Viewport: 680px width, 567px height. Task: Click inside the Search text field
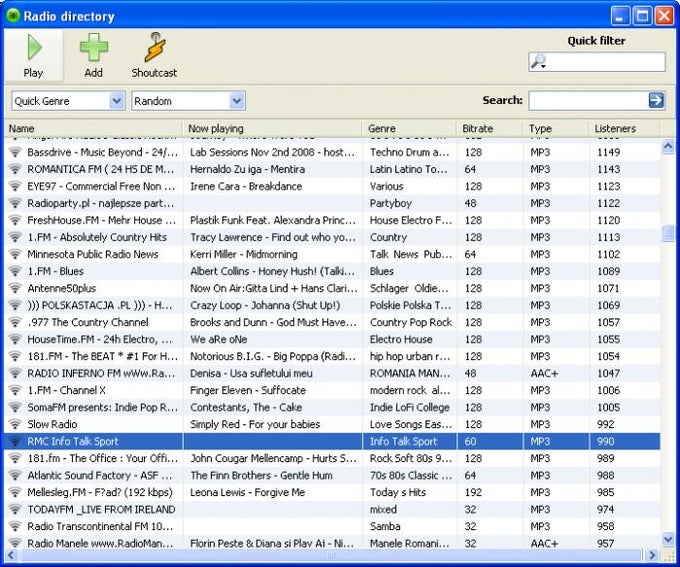pyautogui.click(x=587, y=100)
